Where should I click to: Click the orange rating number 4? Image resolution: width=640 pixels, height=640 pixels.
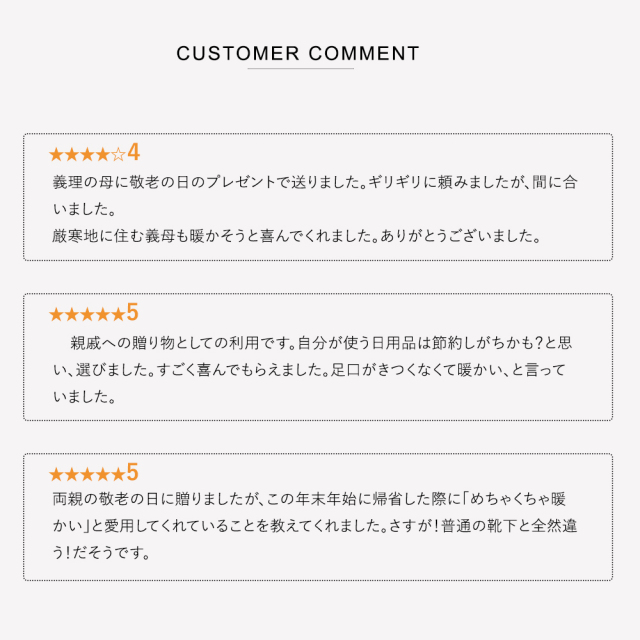pos(133,153)
